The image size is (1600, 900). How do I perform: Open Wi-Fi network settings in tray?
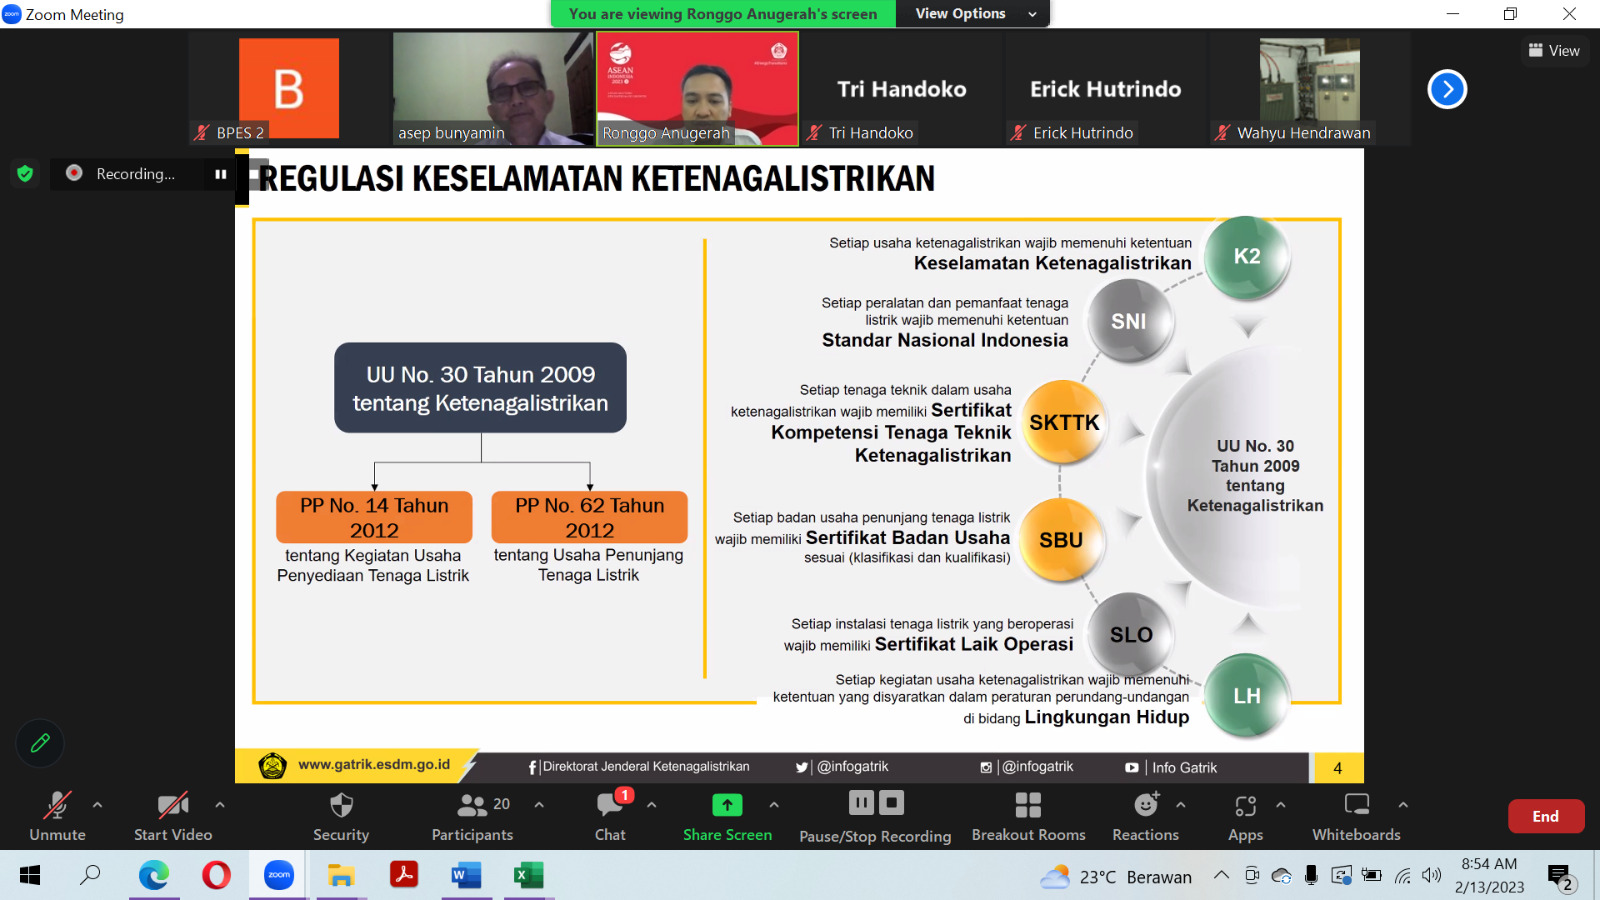[x=1403, y=876]
